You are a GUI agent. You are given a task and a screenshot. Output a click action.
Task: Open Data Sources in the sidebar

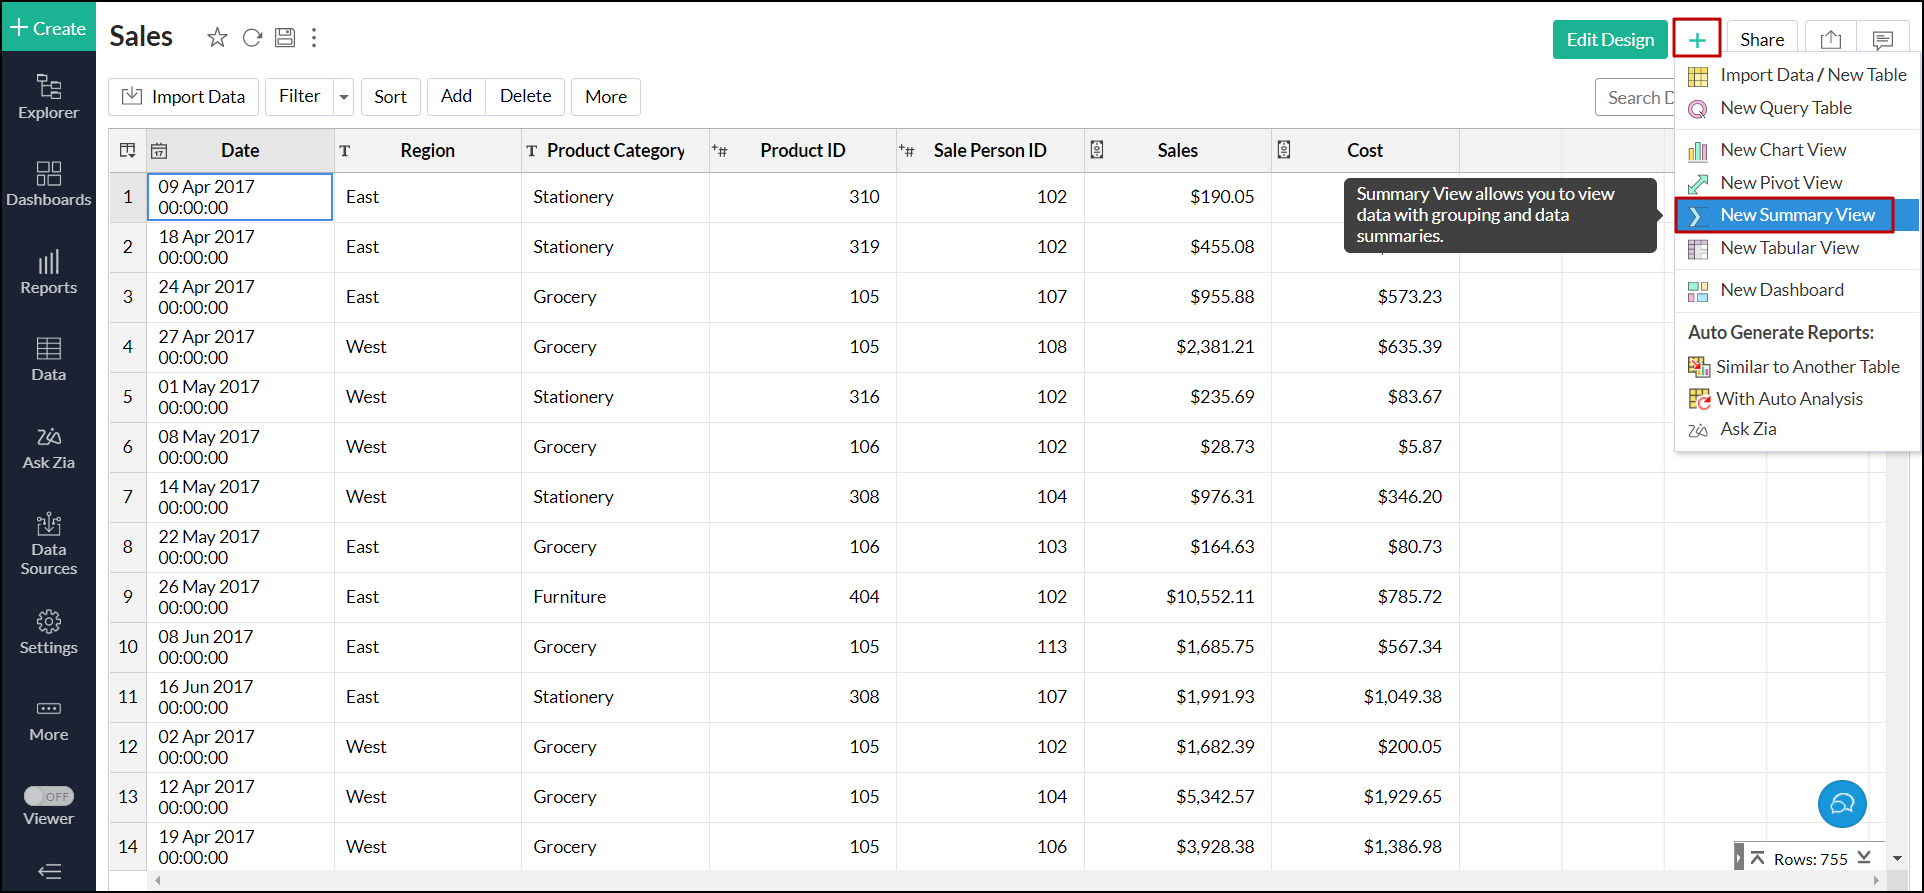click(48, 544)
